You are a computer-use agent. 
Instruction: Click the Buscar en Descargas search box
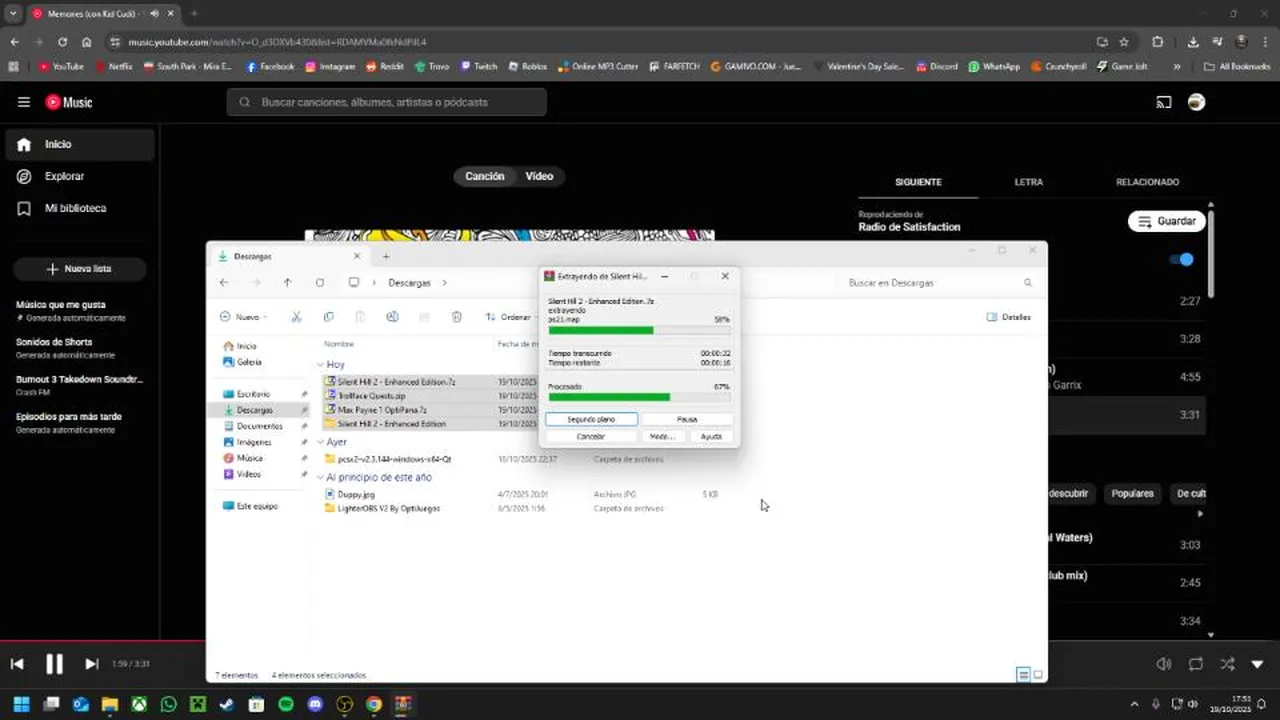[x=940, y=283]
